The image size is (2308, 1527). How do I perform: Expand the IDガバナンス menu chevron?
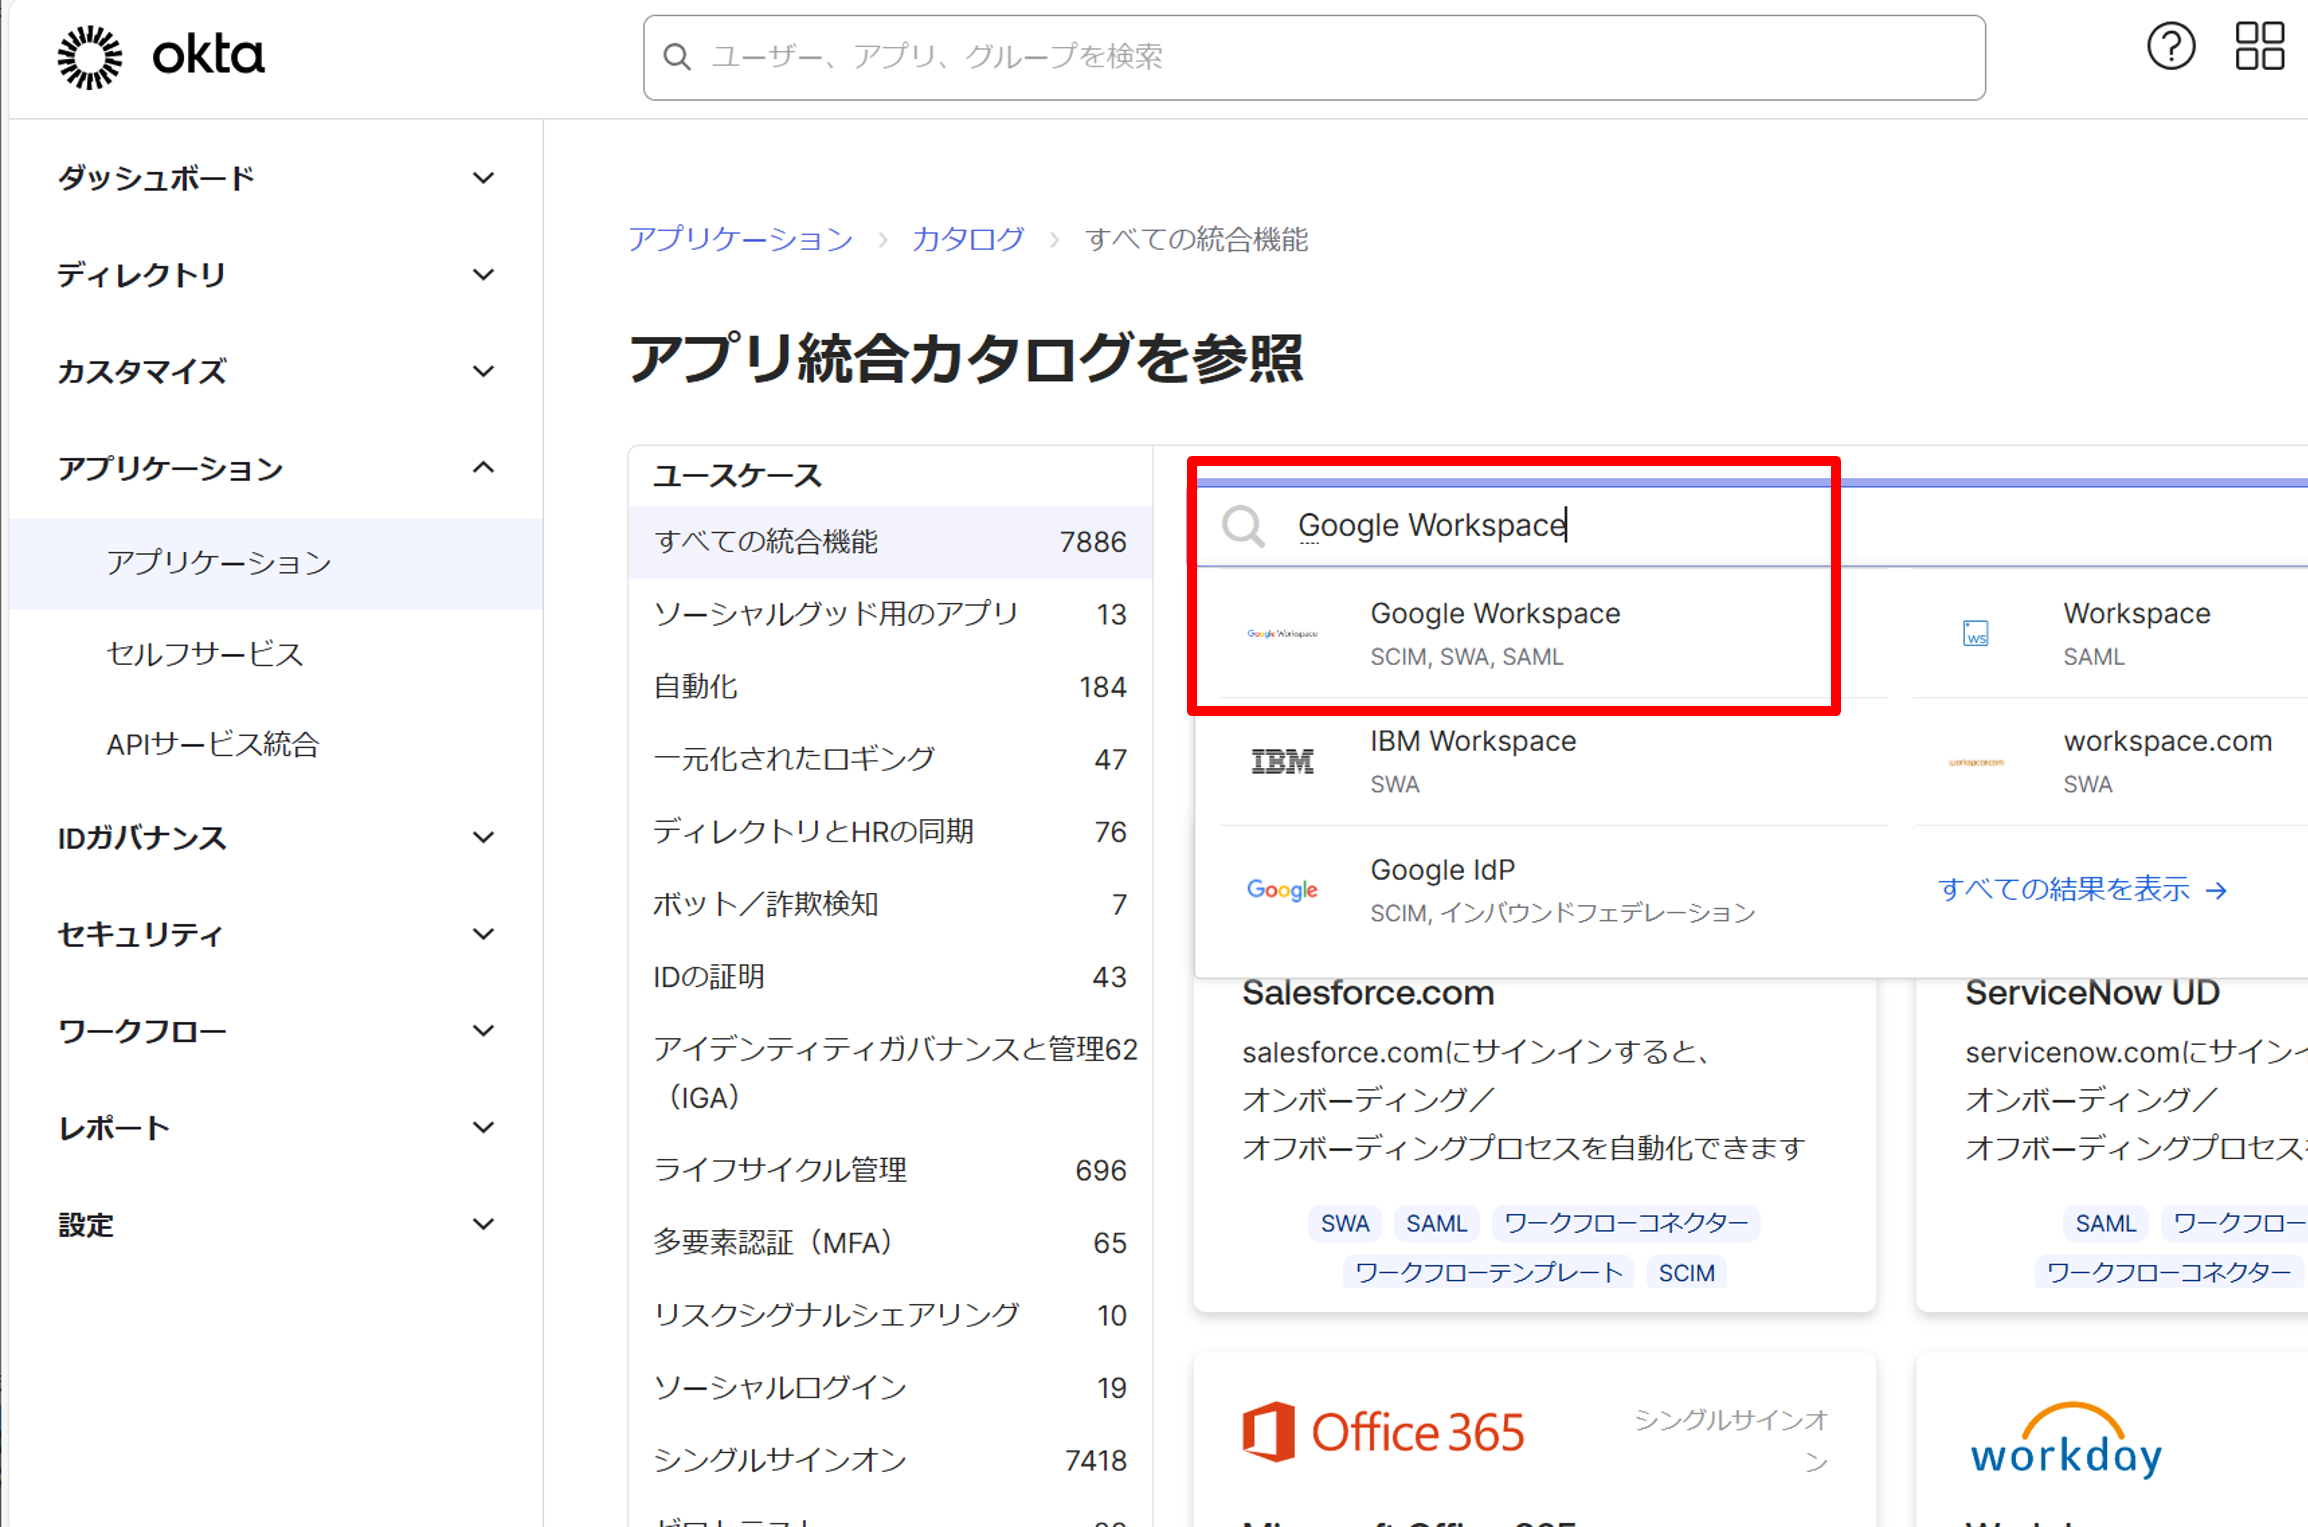coord(484,837)
